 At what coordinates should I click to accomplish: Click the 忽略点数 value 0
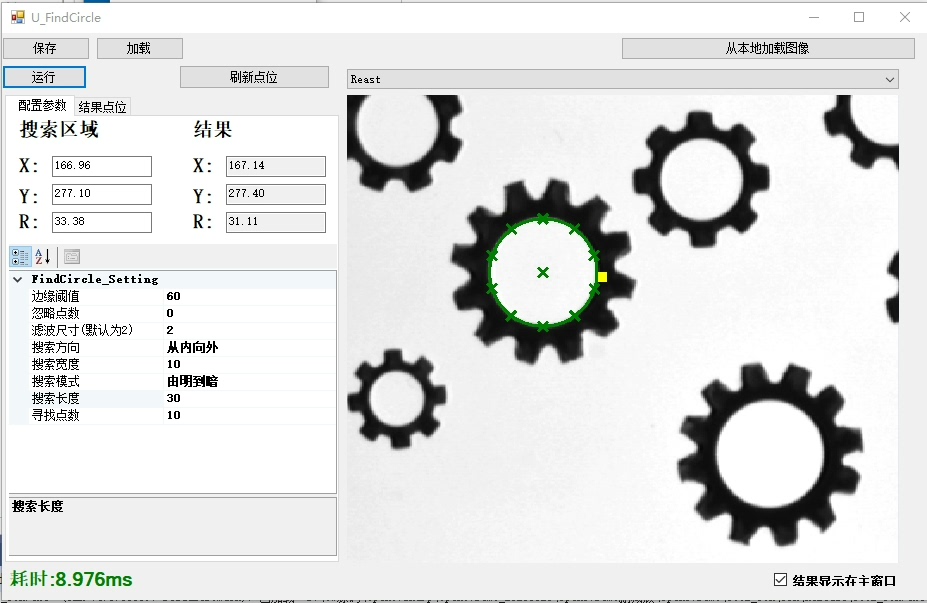[170, 313]
